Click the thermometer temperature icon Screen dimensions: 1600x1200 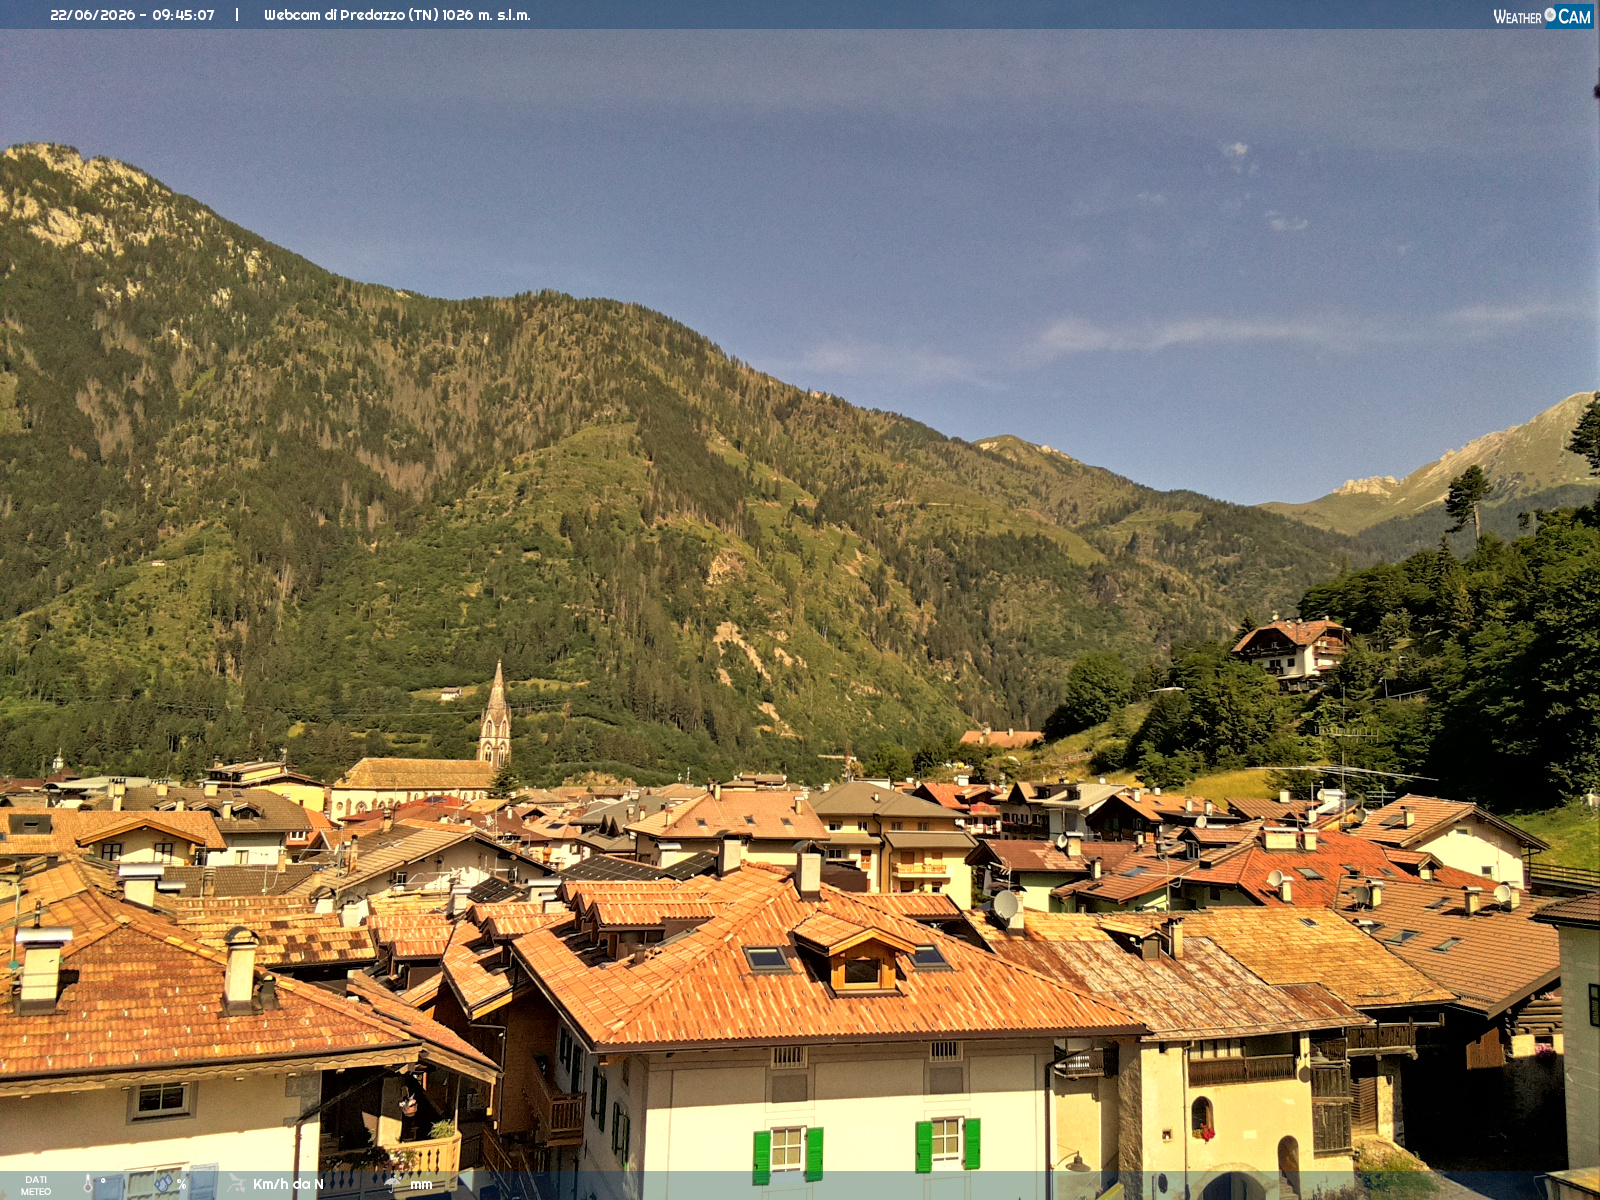point(88,1185)
